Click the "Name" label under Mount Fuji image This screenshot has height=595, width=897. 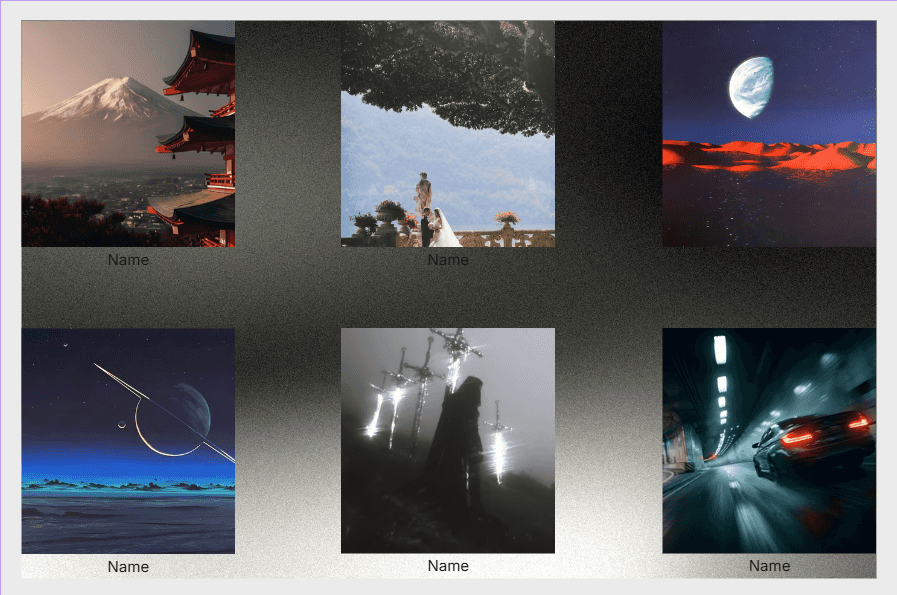(x=128, y=260)
